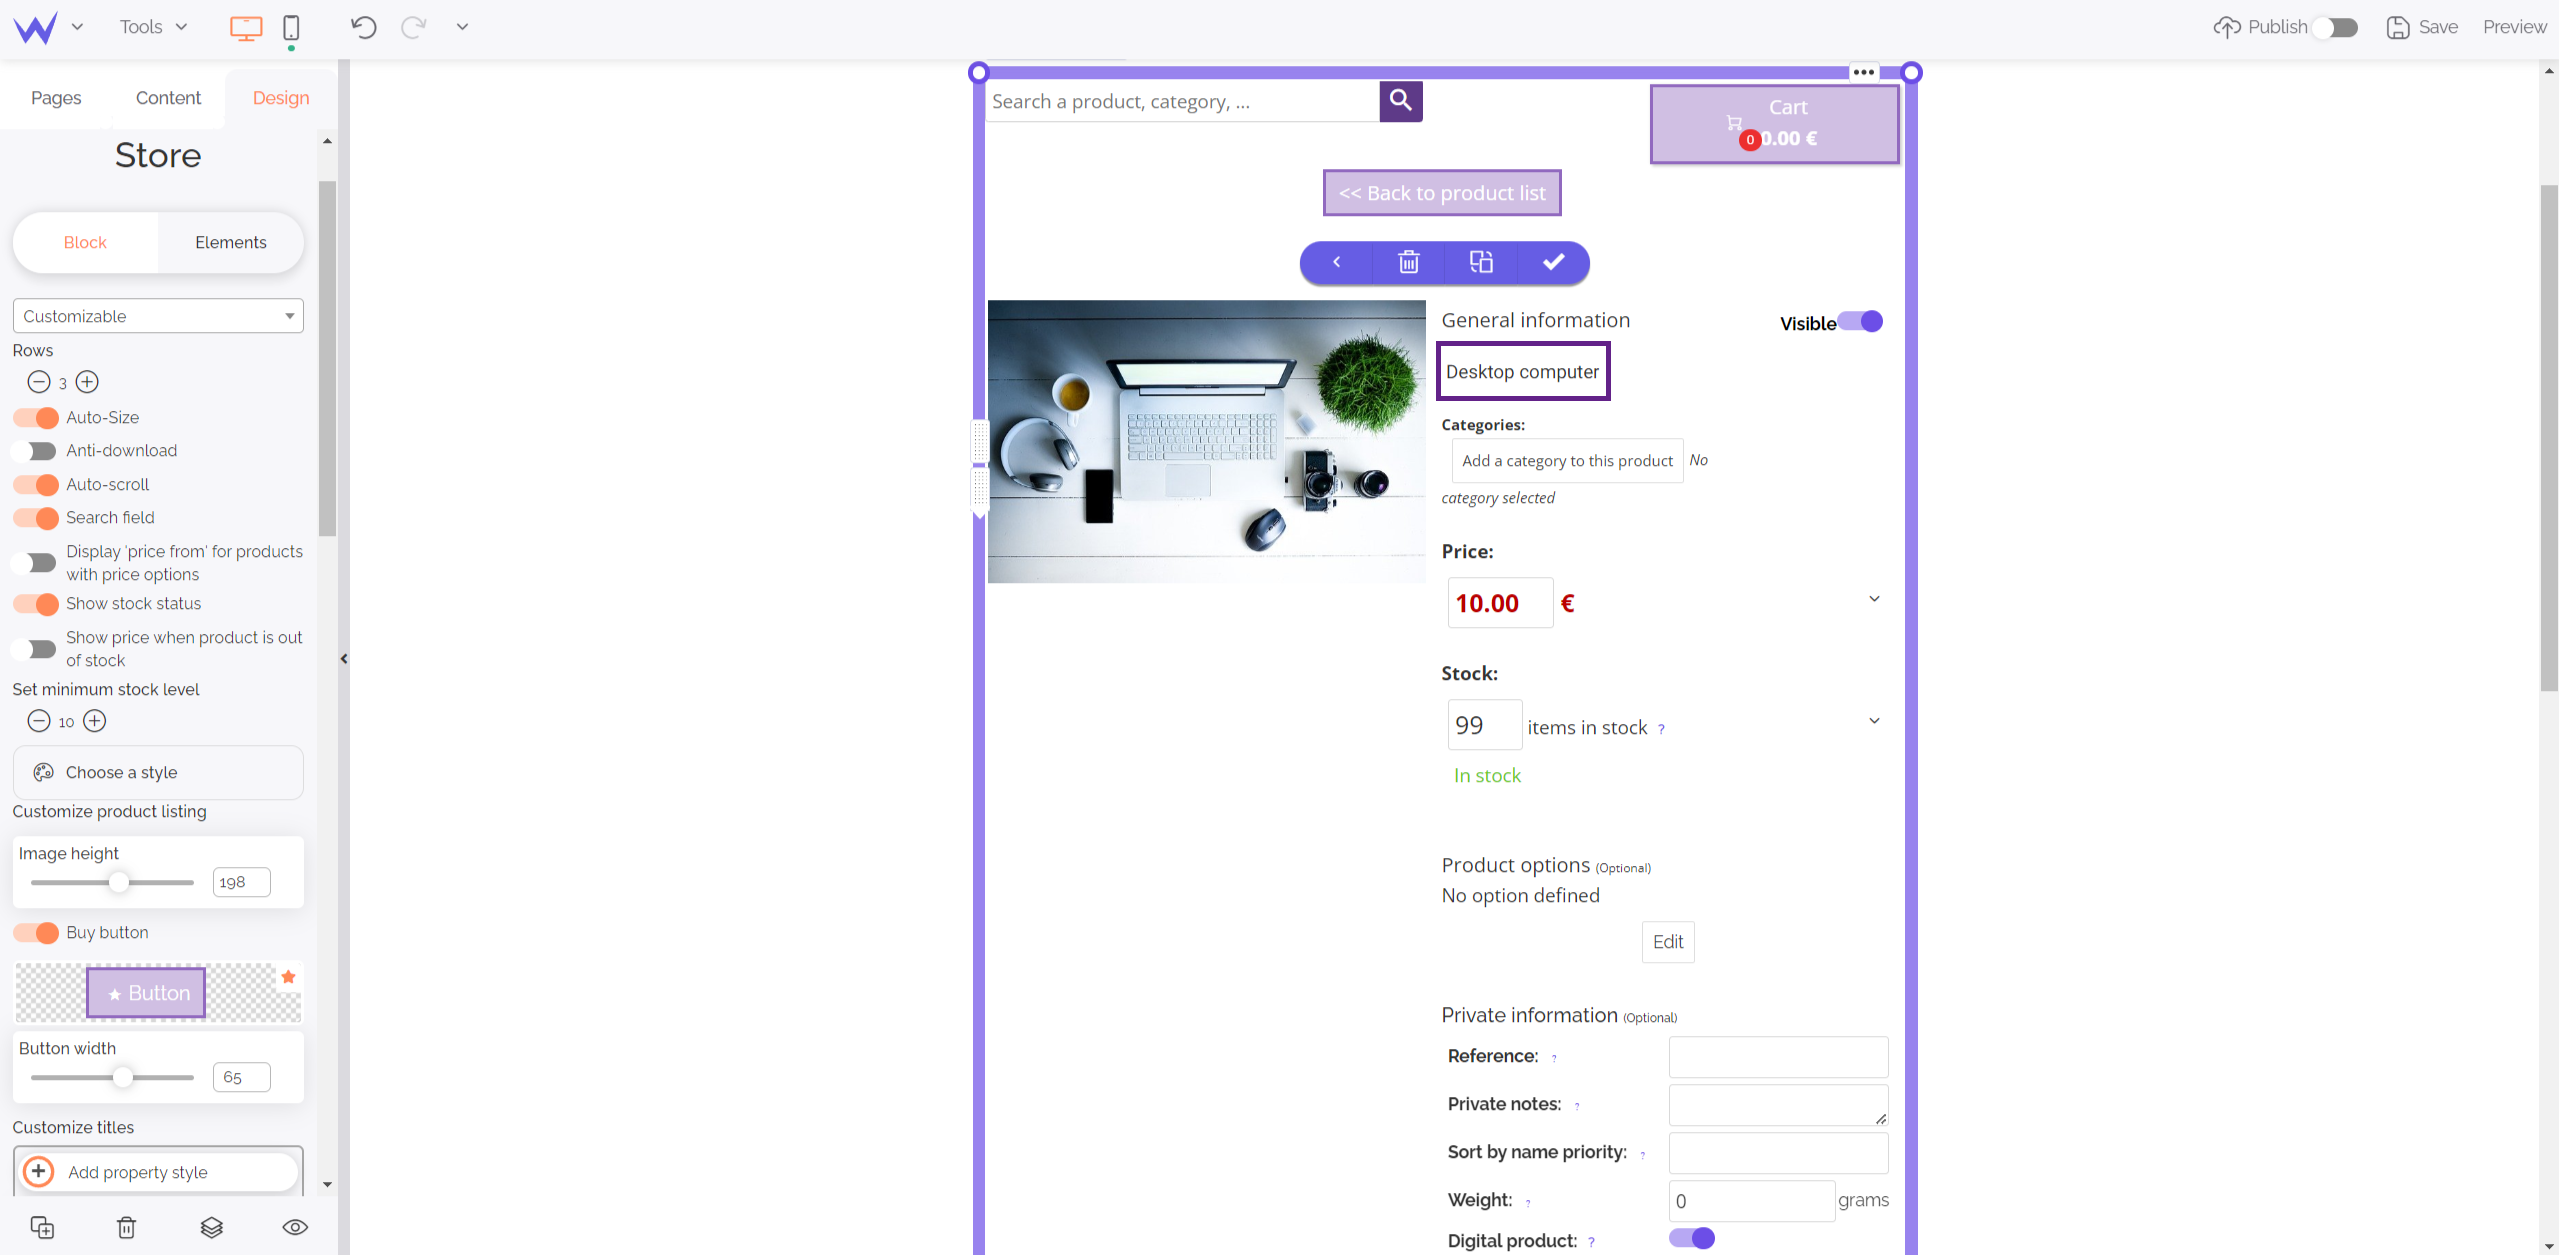Delete block trash icon in bottom bar
The width and height of the screenshot is (2559, 1255).
click(x=126, y=1227)
